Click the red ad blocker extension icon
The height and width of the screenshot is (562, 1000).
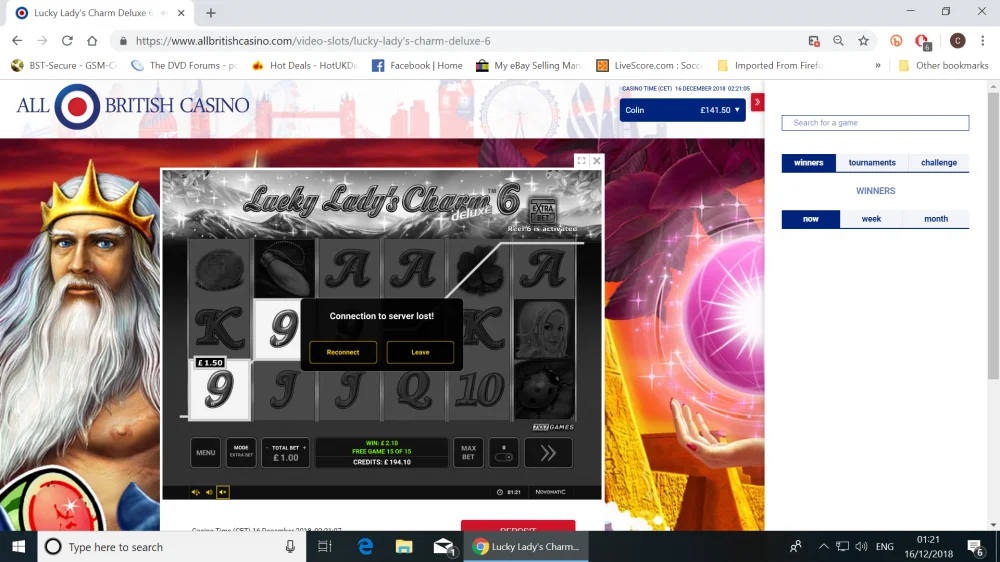(922, 41)
